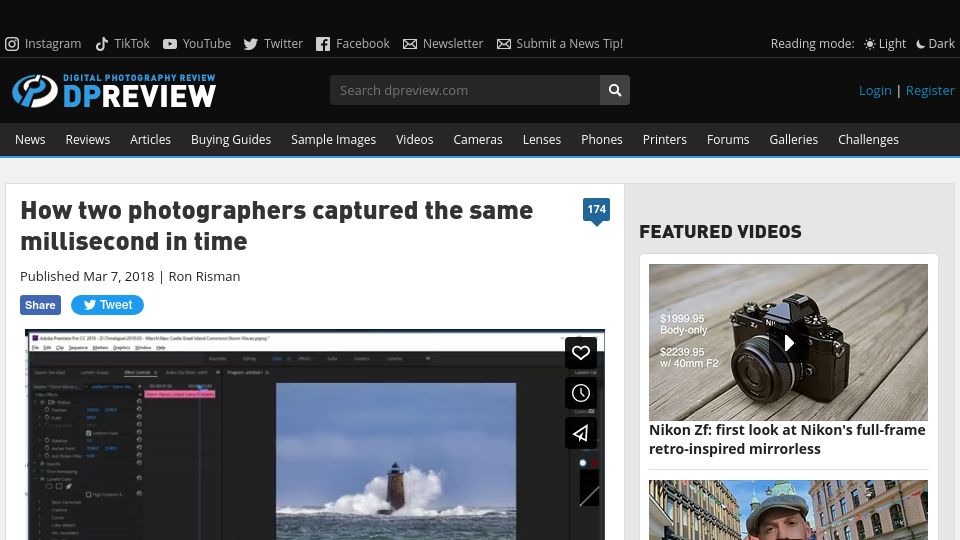Image resolution: width=960 pixels, height=540 pixels.
Task: Open the second featured video thumbnail of man in cap
Action: click(x=789, y=510)
